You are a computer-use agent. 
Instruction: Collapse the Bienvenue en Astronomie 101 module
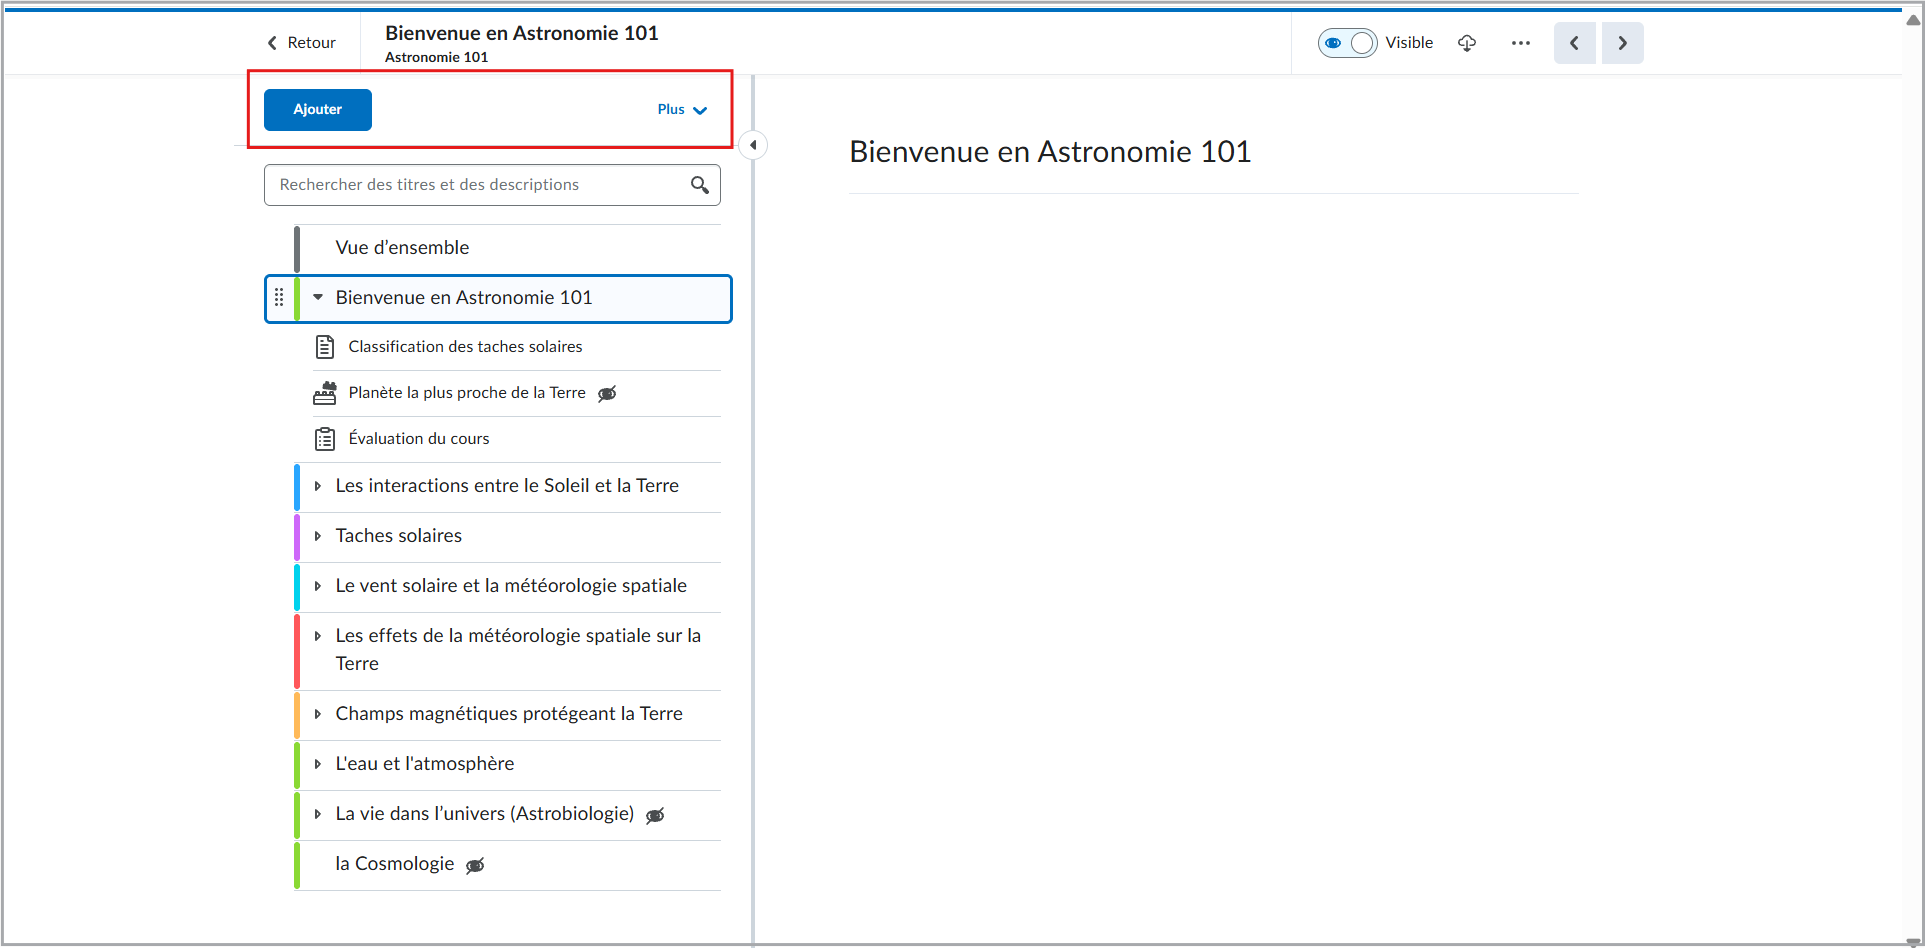pyautogui.click(x=318, y=297)
